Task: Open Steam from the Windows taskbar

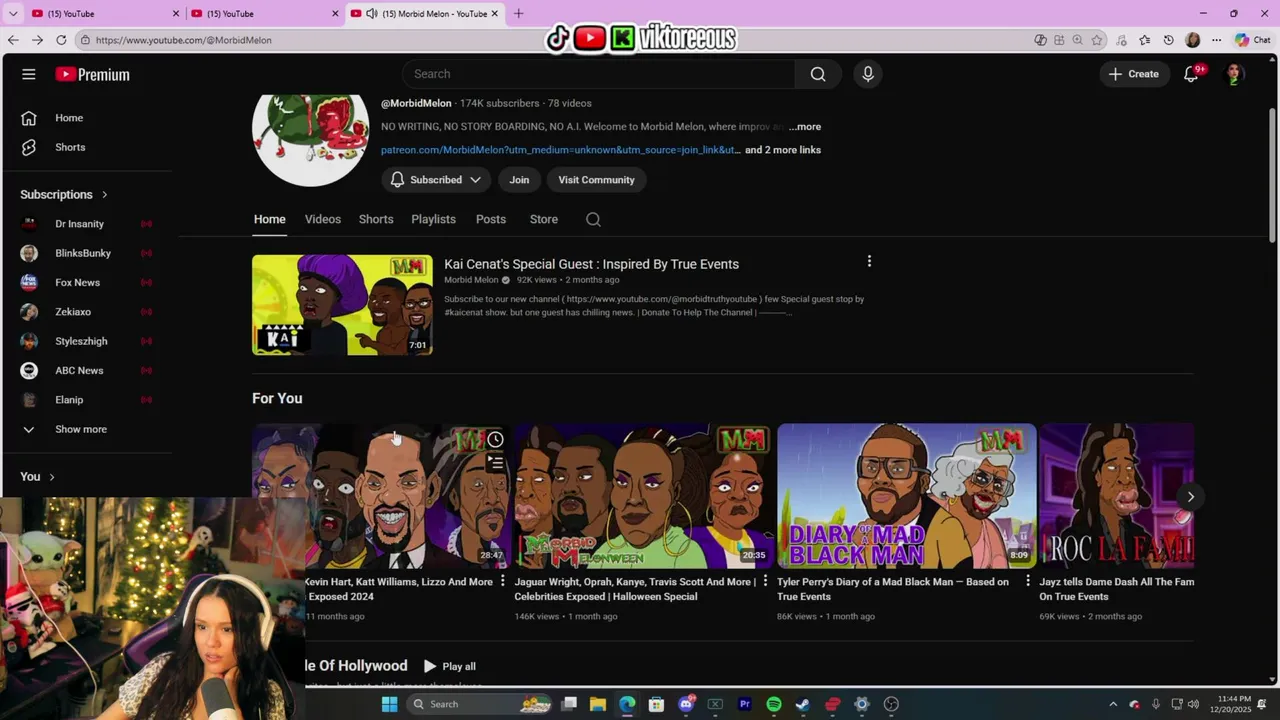Action: [803, 704]
